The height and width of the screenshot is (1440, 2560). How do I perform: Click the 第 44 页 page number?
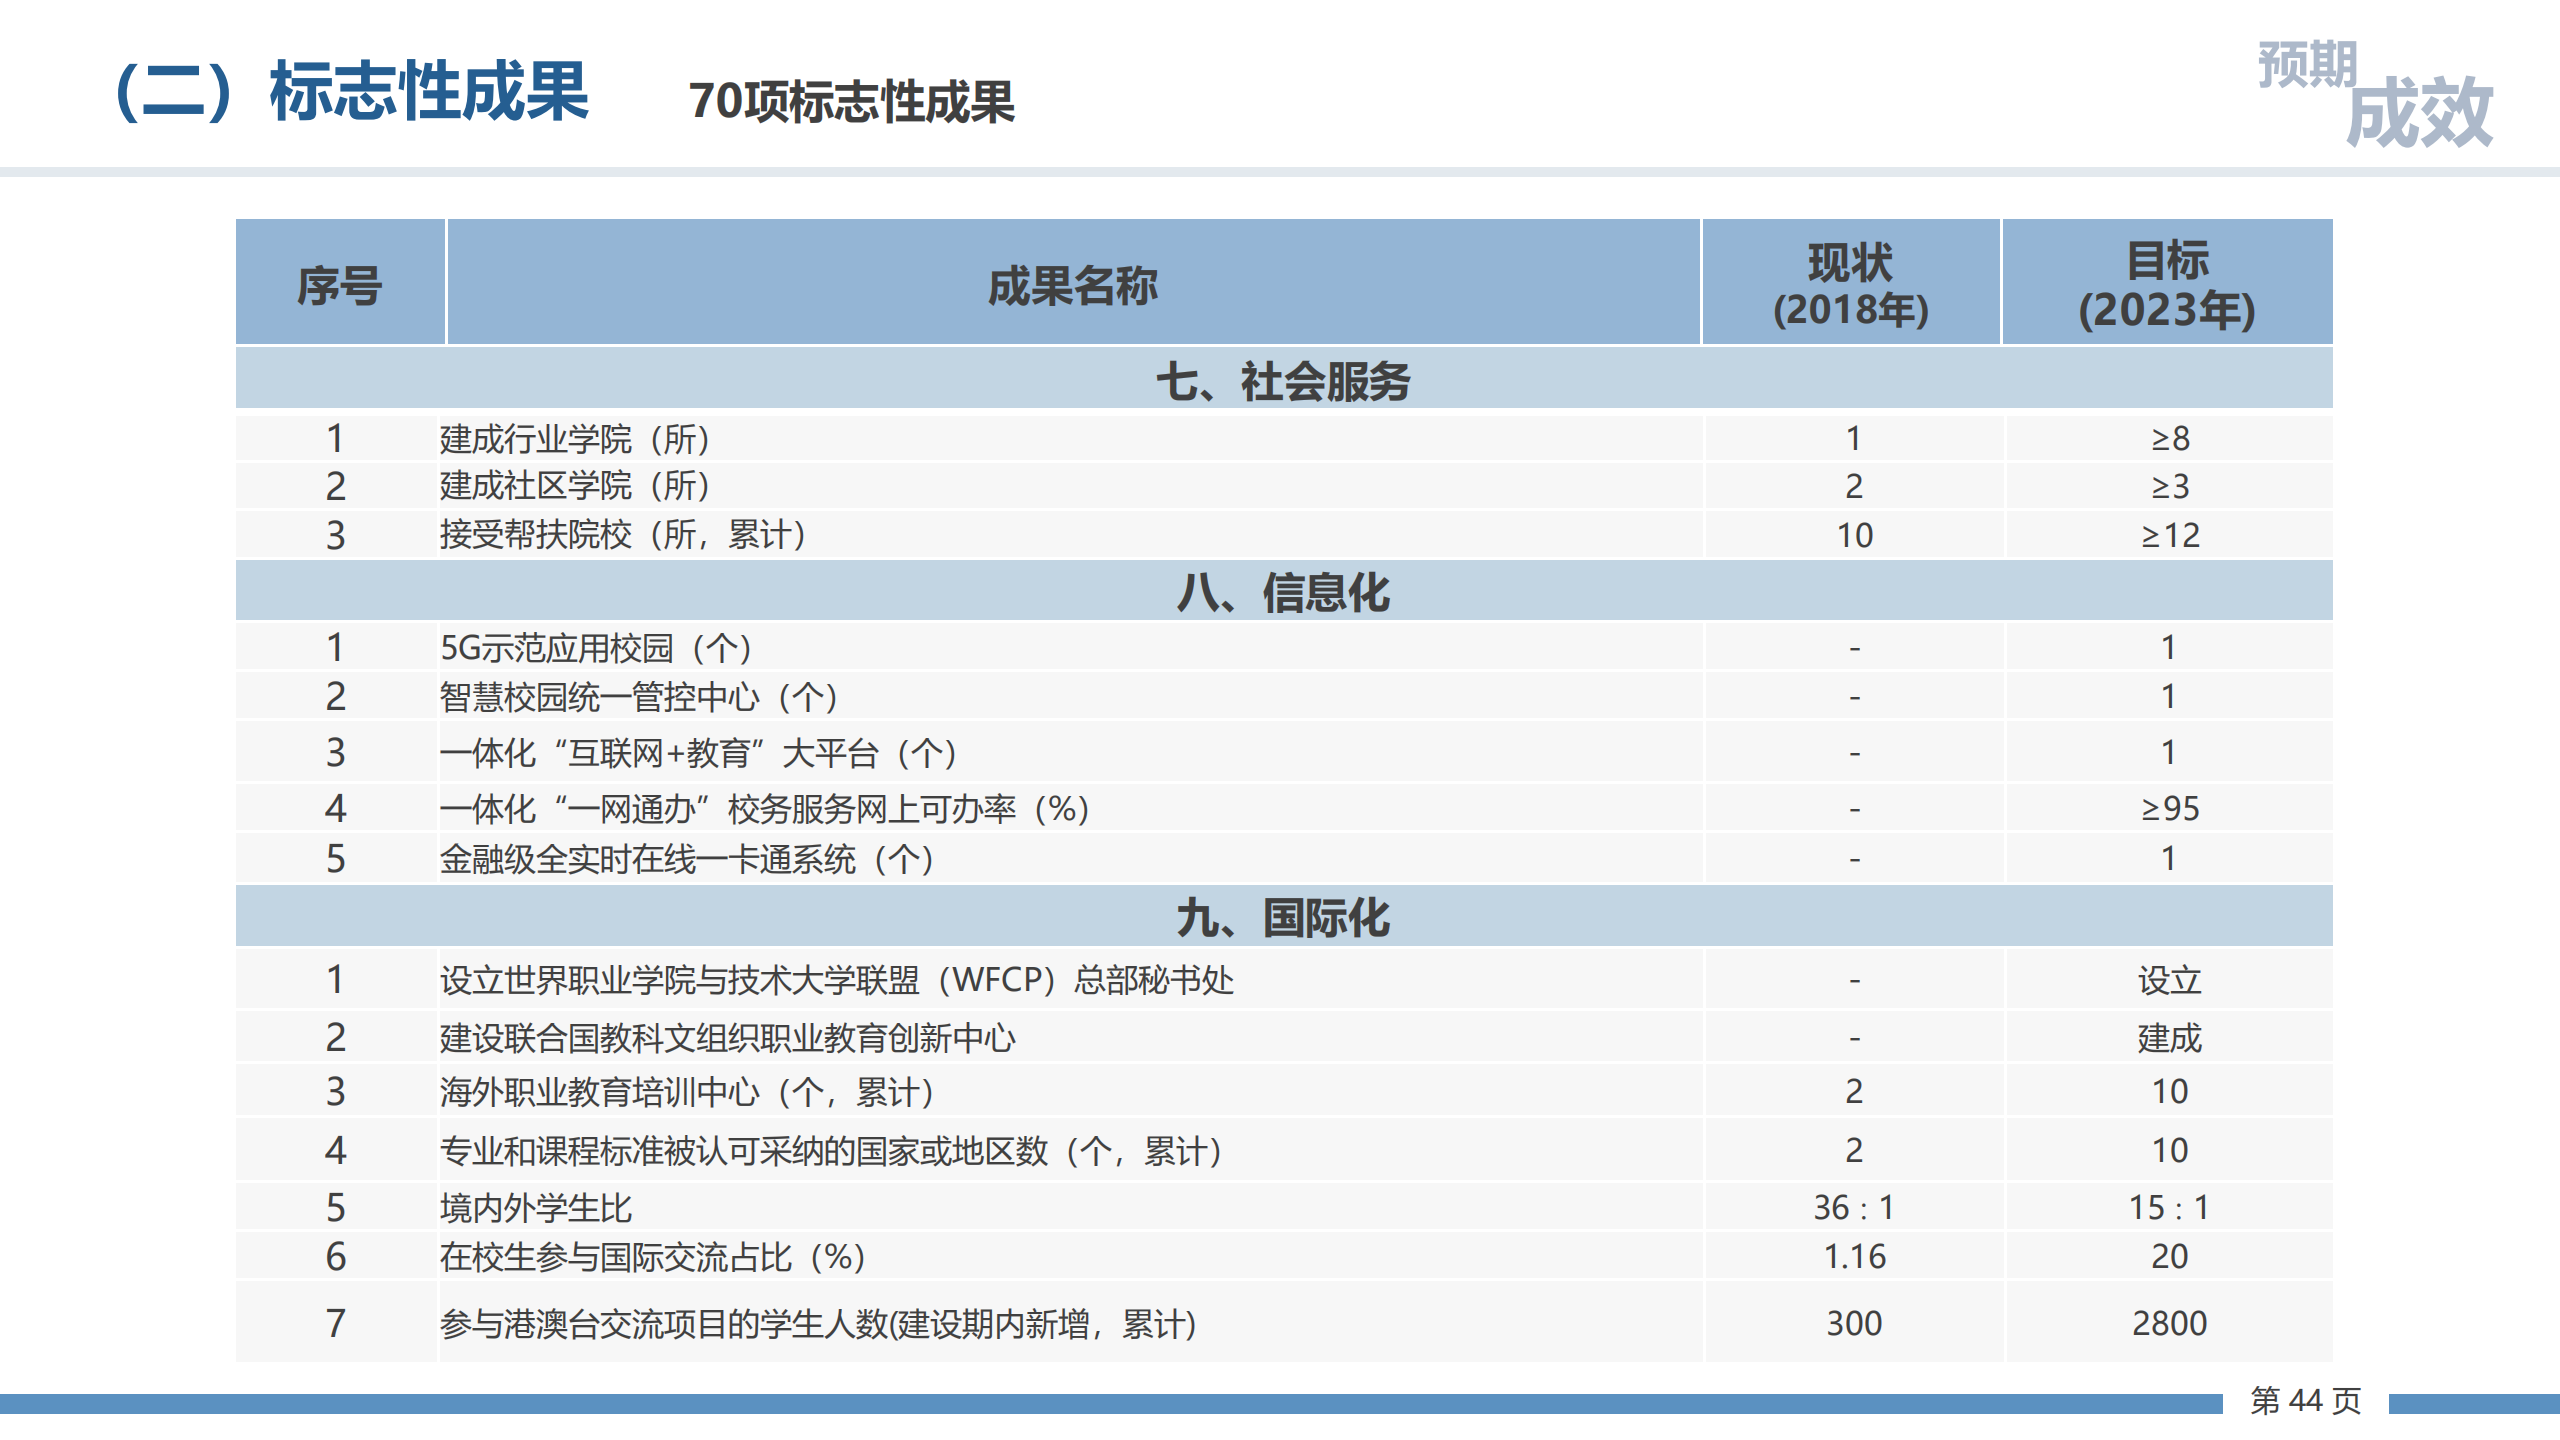pyautogui.click(x=2305, y=1401)
